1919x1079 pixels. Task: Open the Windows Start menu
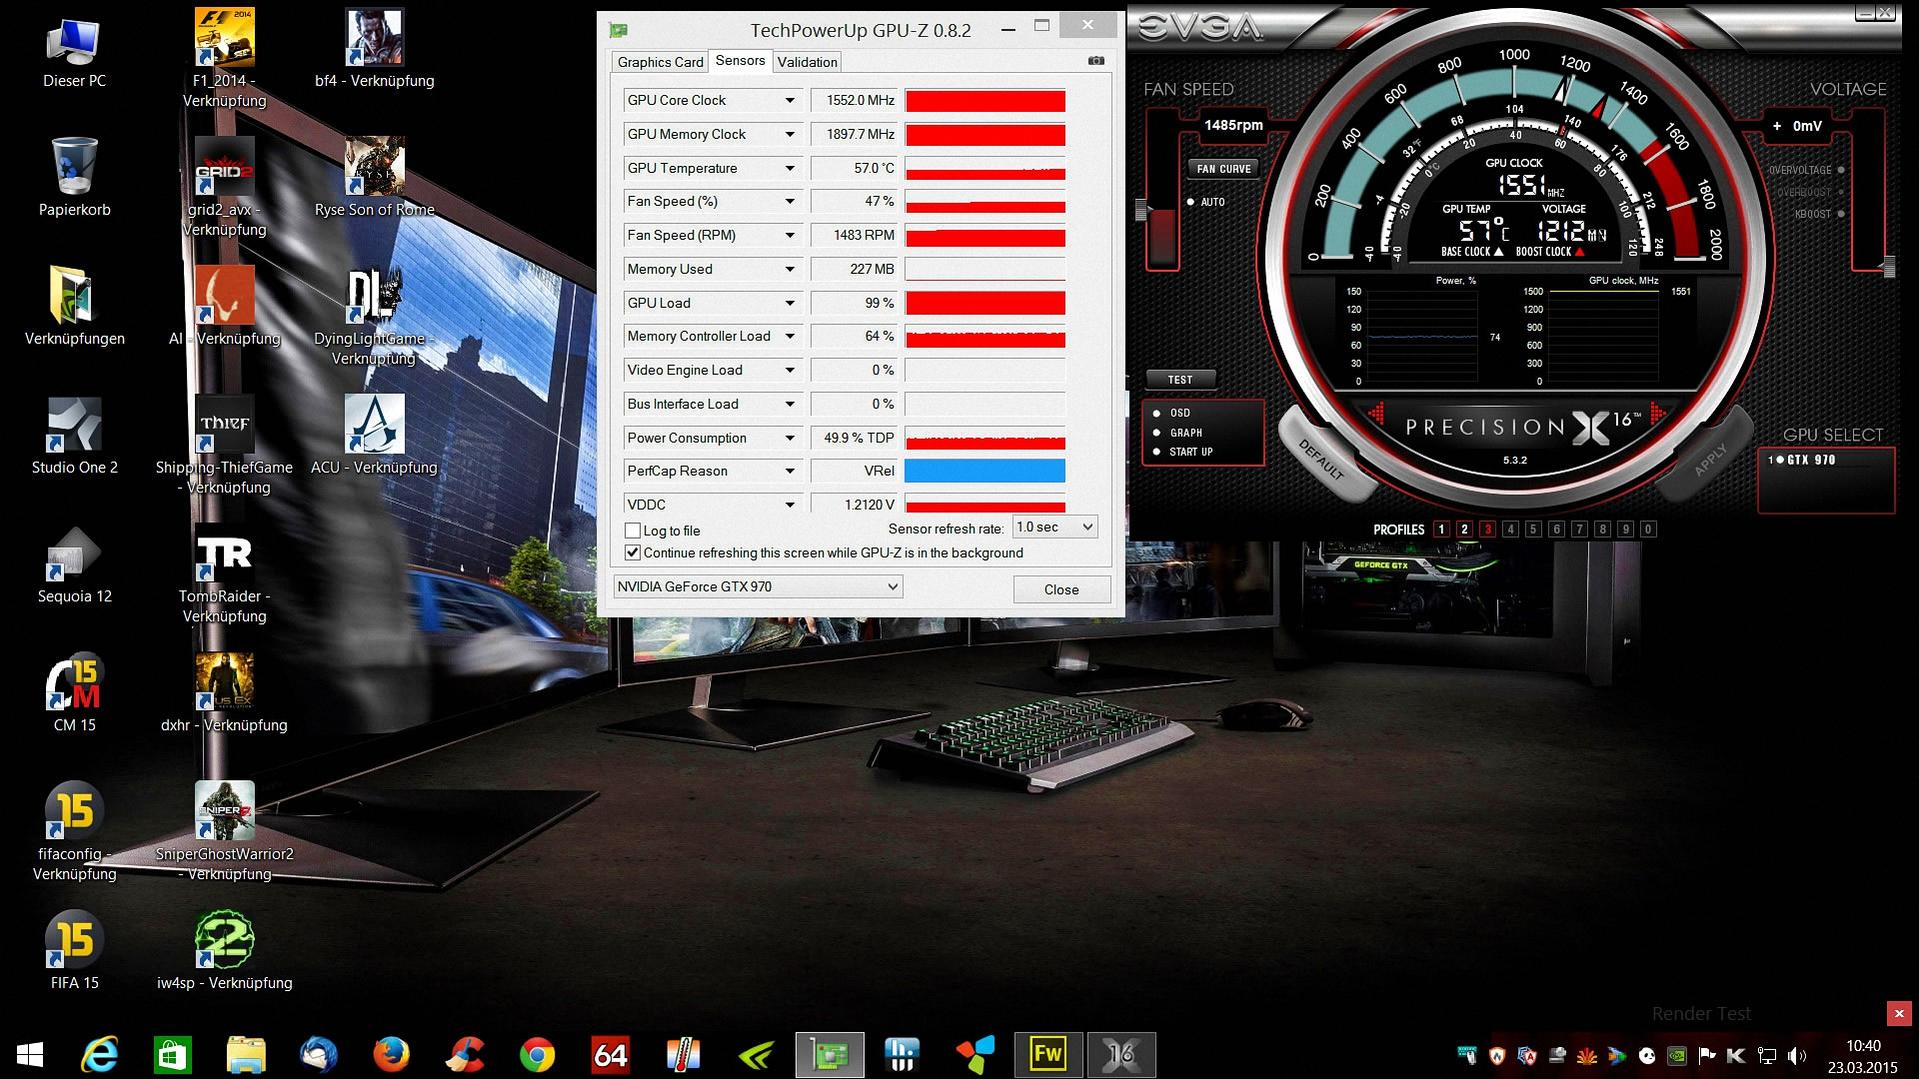tap(30, 1054)
